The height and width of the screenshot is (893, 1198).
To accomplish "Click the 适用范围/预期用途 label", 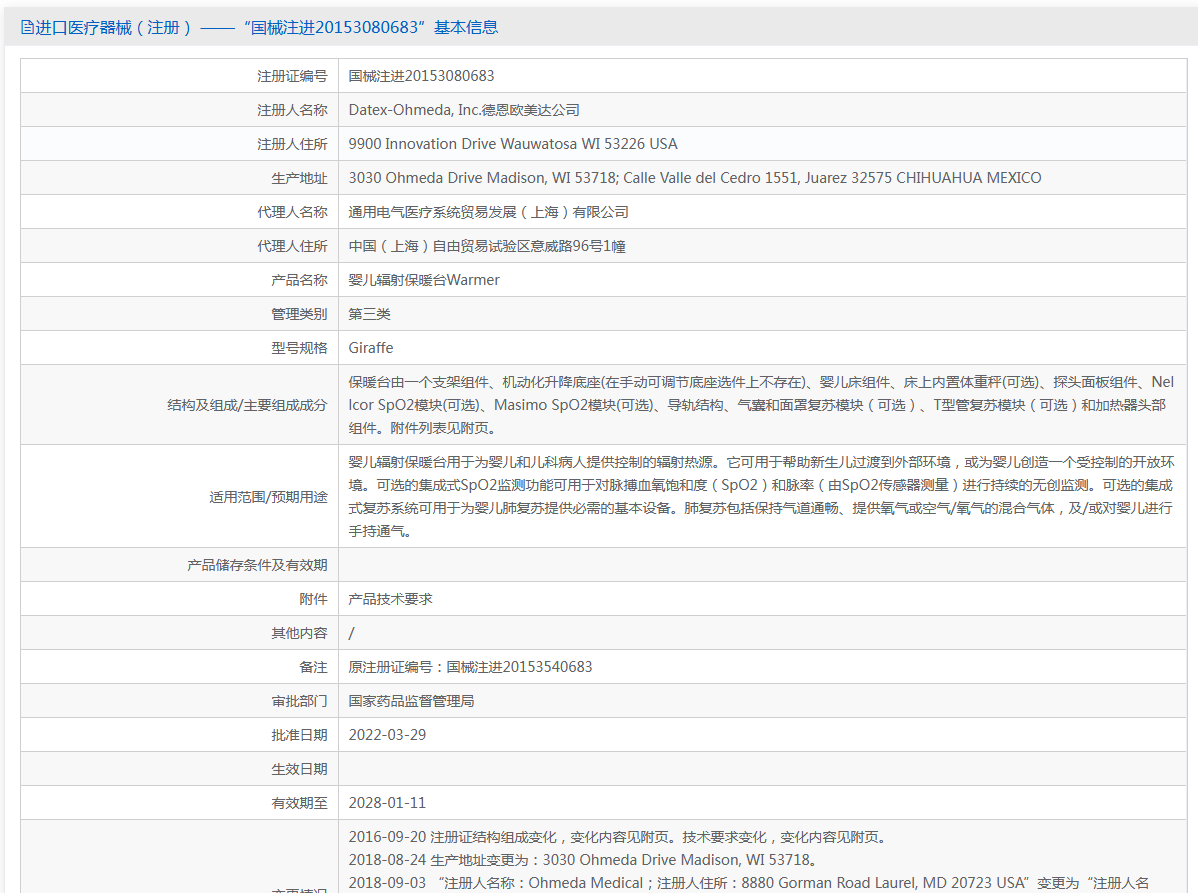I will click(x=268, y=497).
